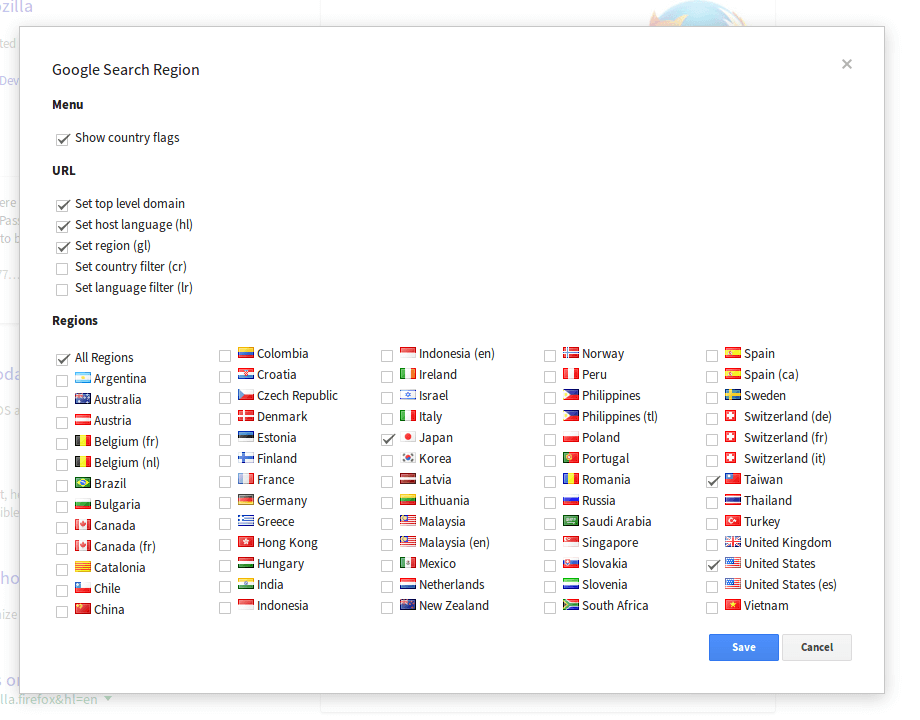
Task: Click the Hong Kong flag icon
Action: pos(246,542)
